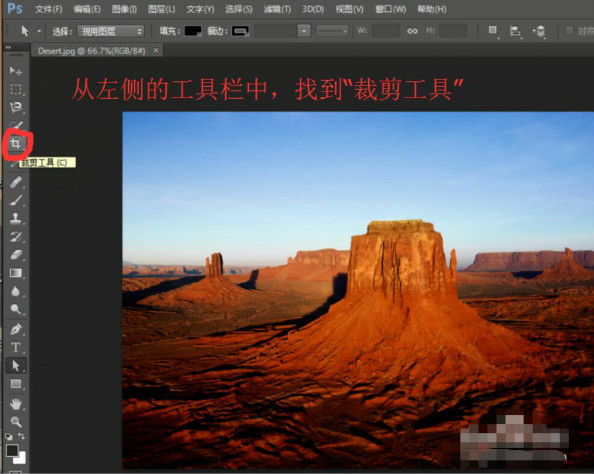Click the desert image canvas
This screenshot has height=474, width=594.
click(358, 290)
